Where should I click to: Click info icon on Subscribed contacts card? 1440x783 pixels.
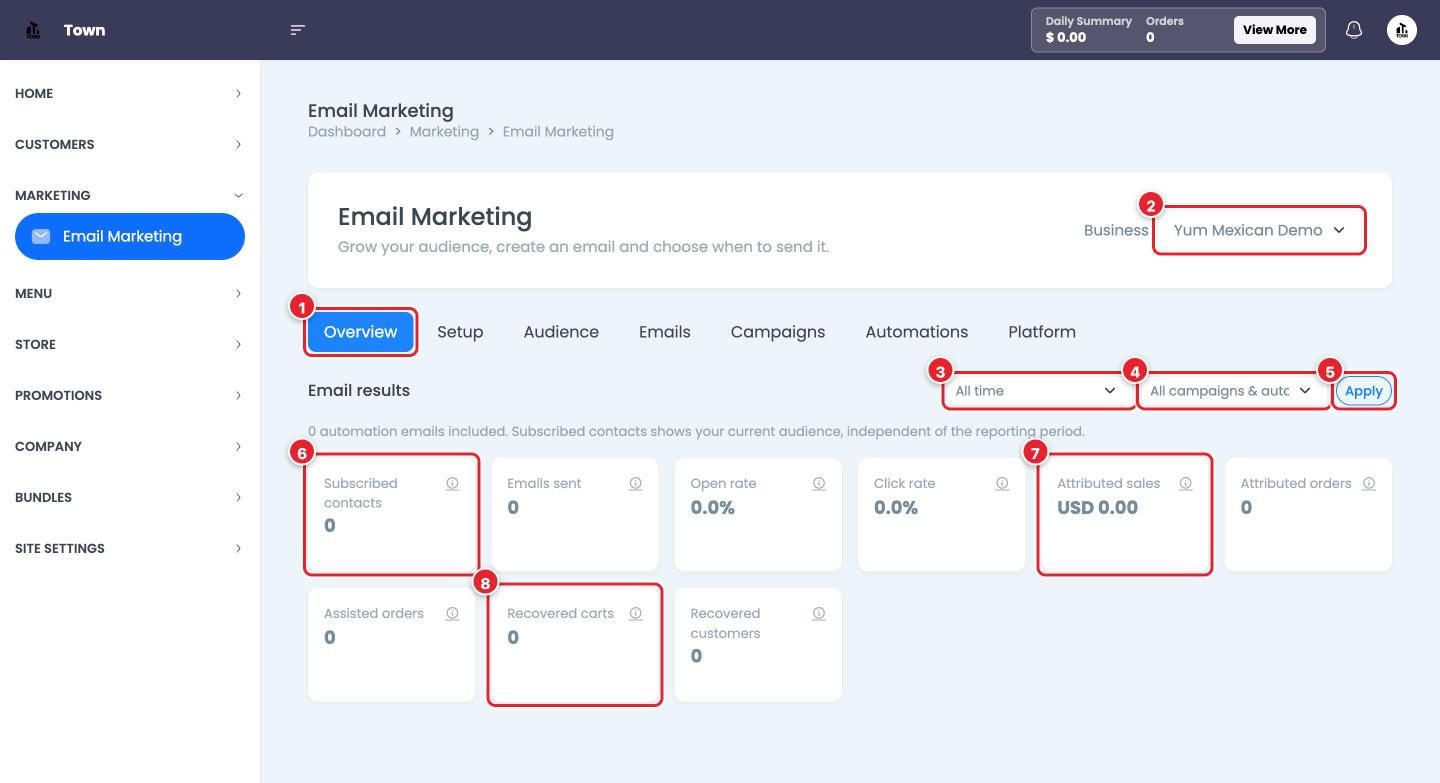click(452, 483)
